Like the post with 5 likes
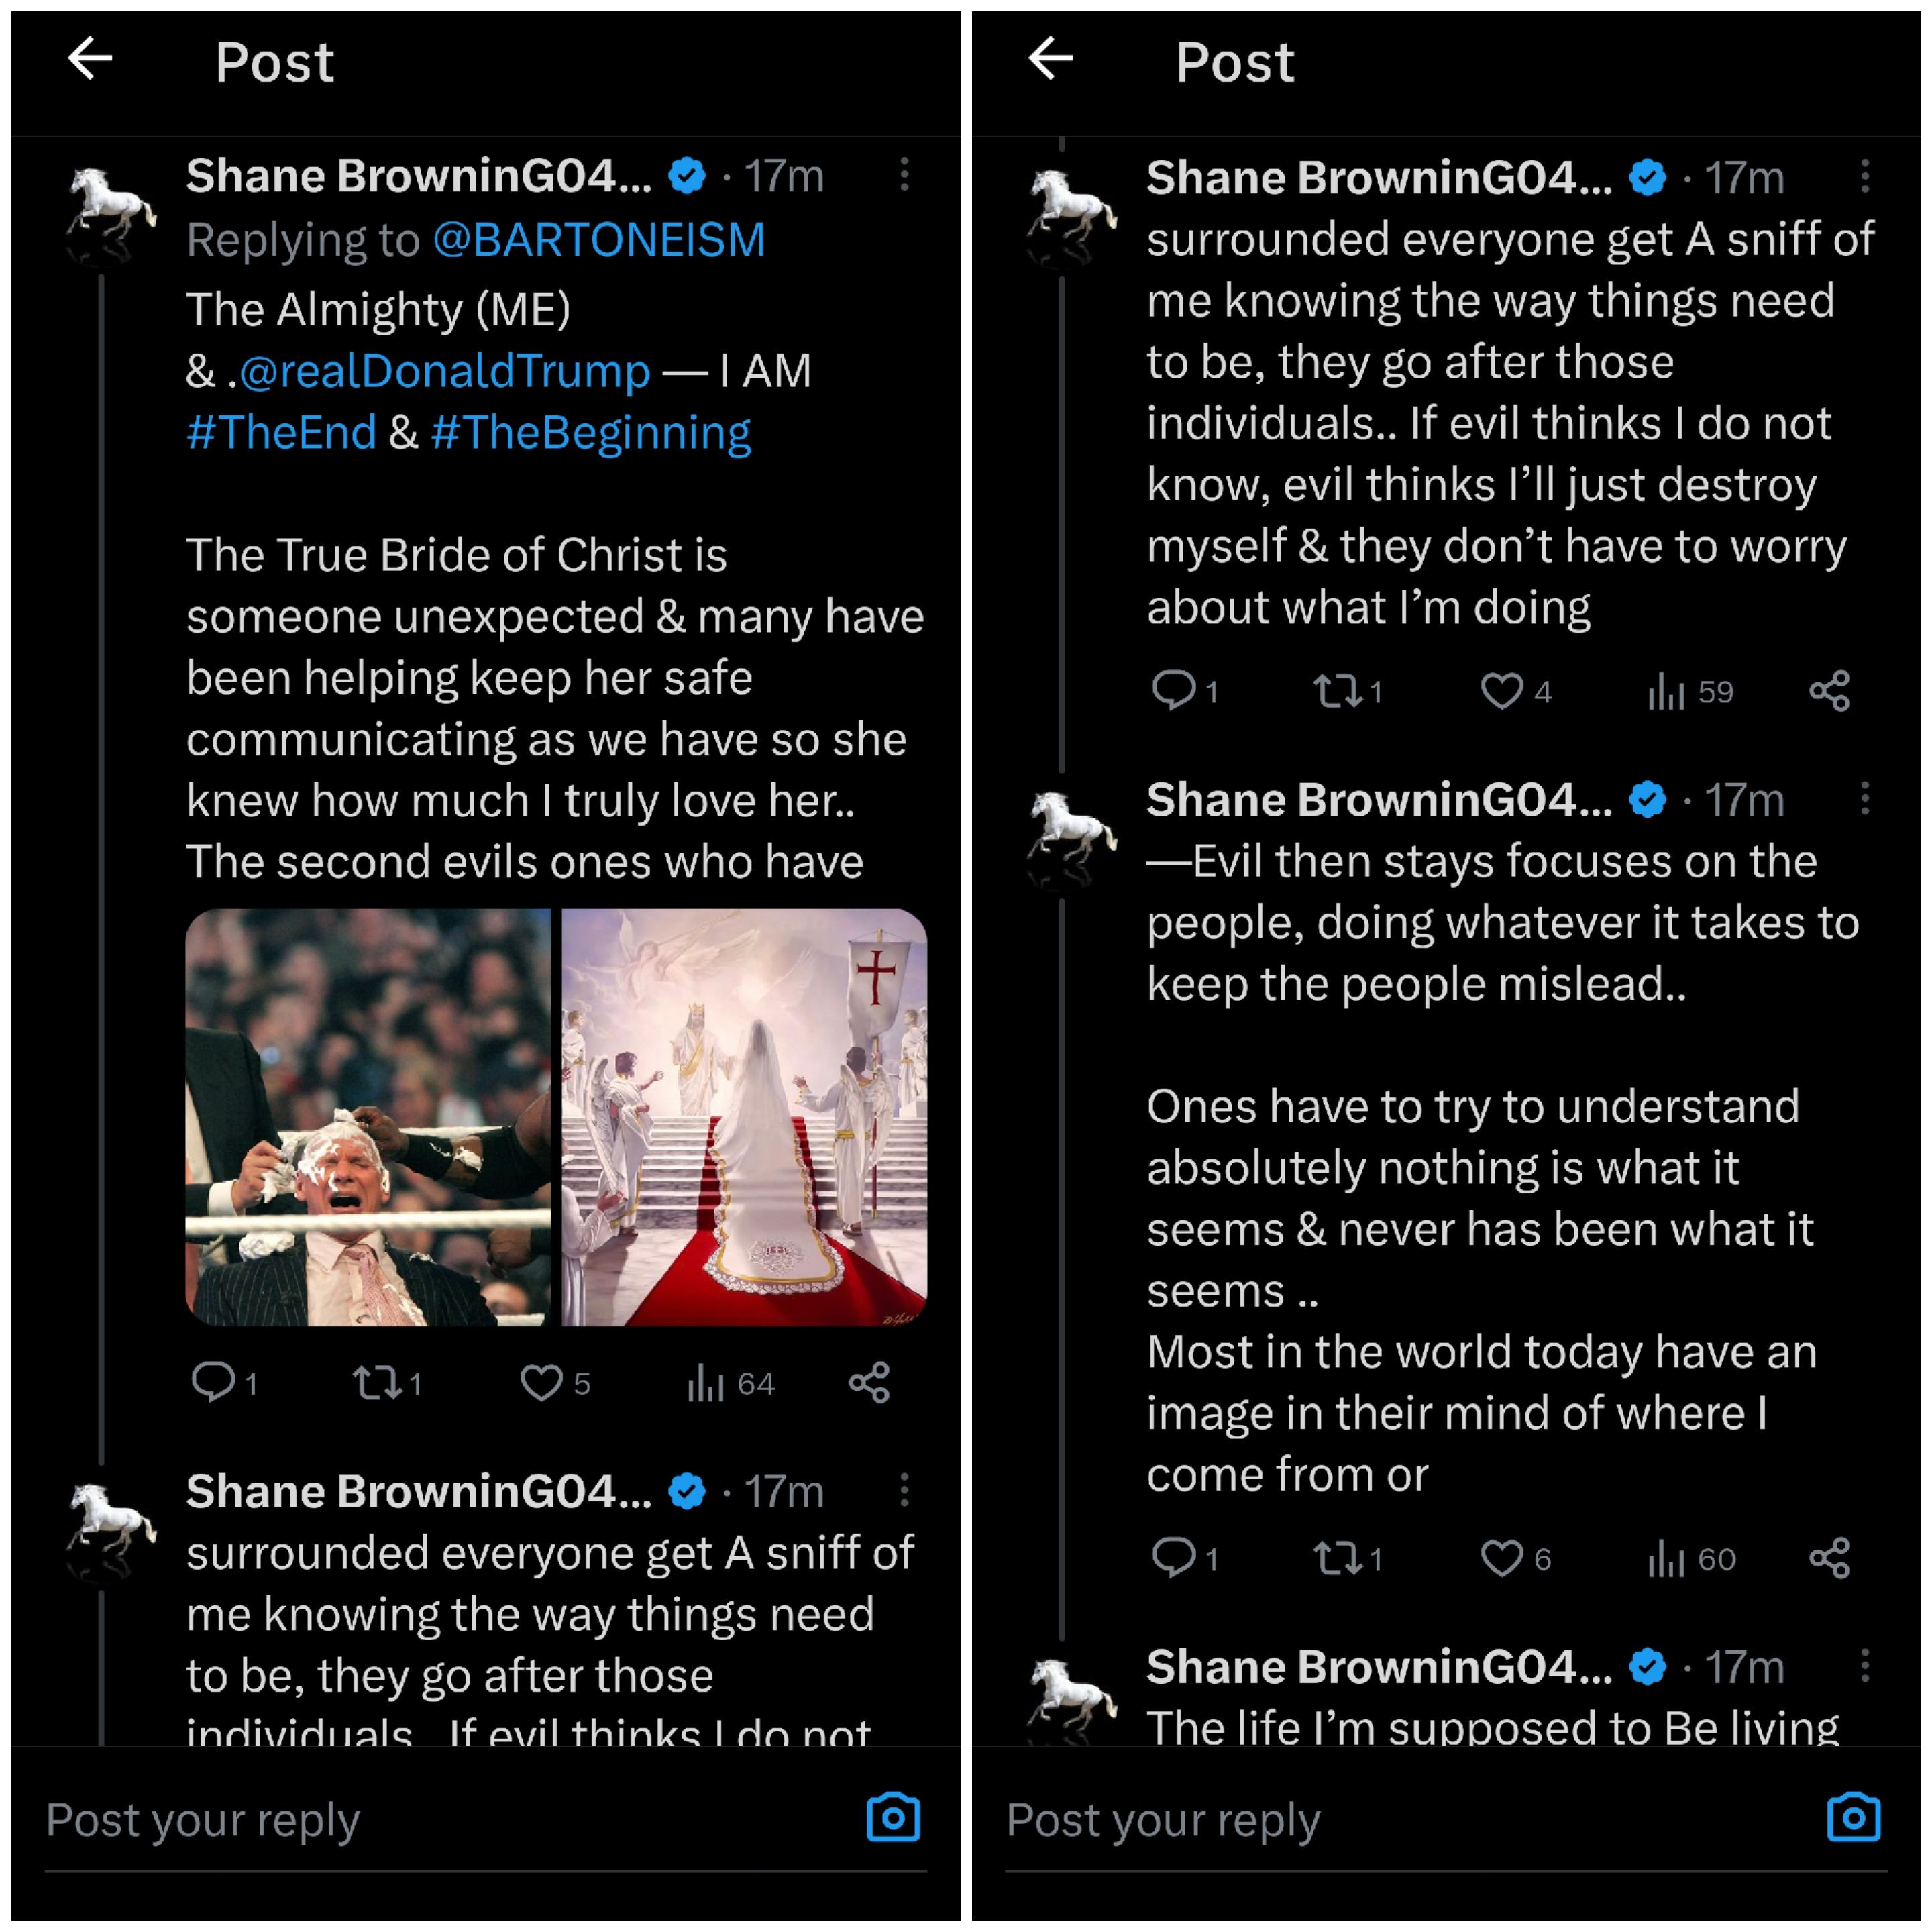This screenshot has height=1932, width=1932. pos(541,1383)
